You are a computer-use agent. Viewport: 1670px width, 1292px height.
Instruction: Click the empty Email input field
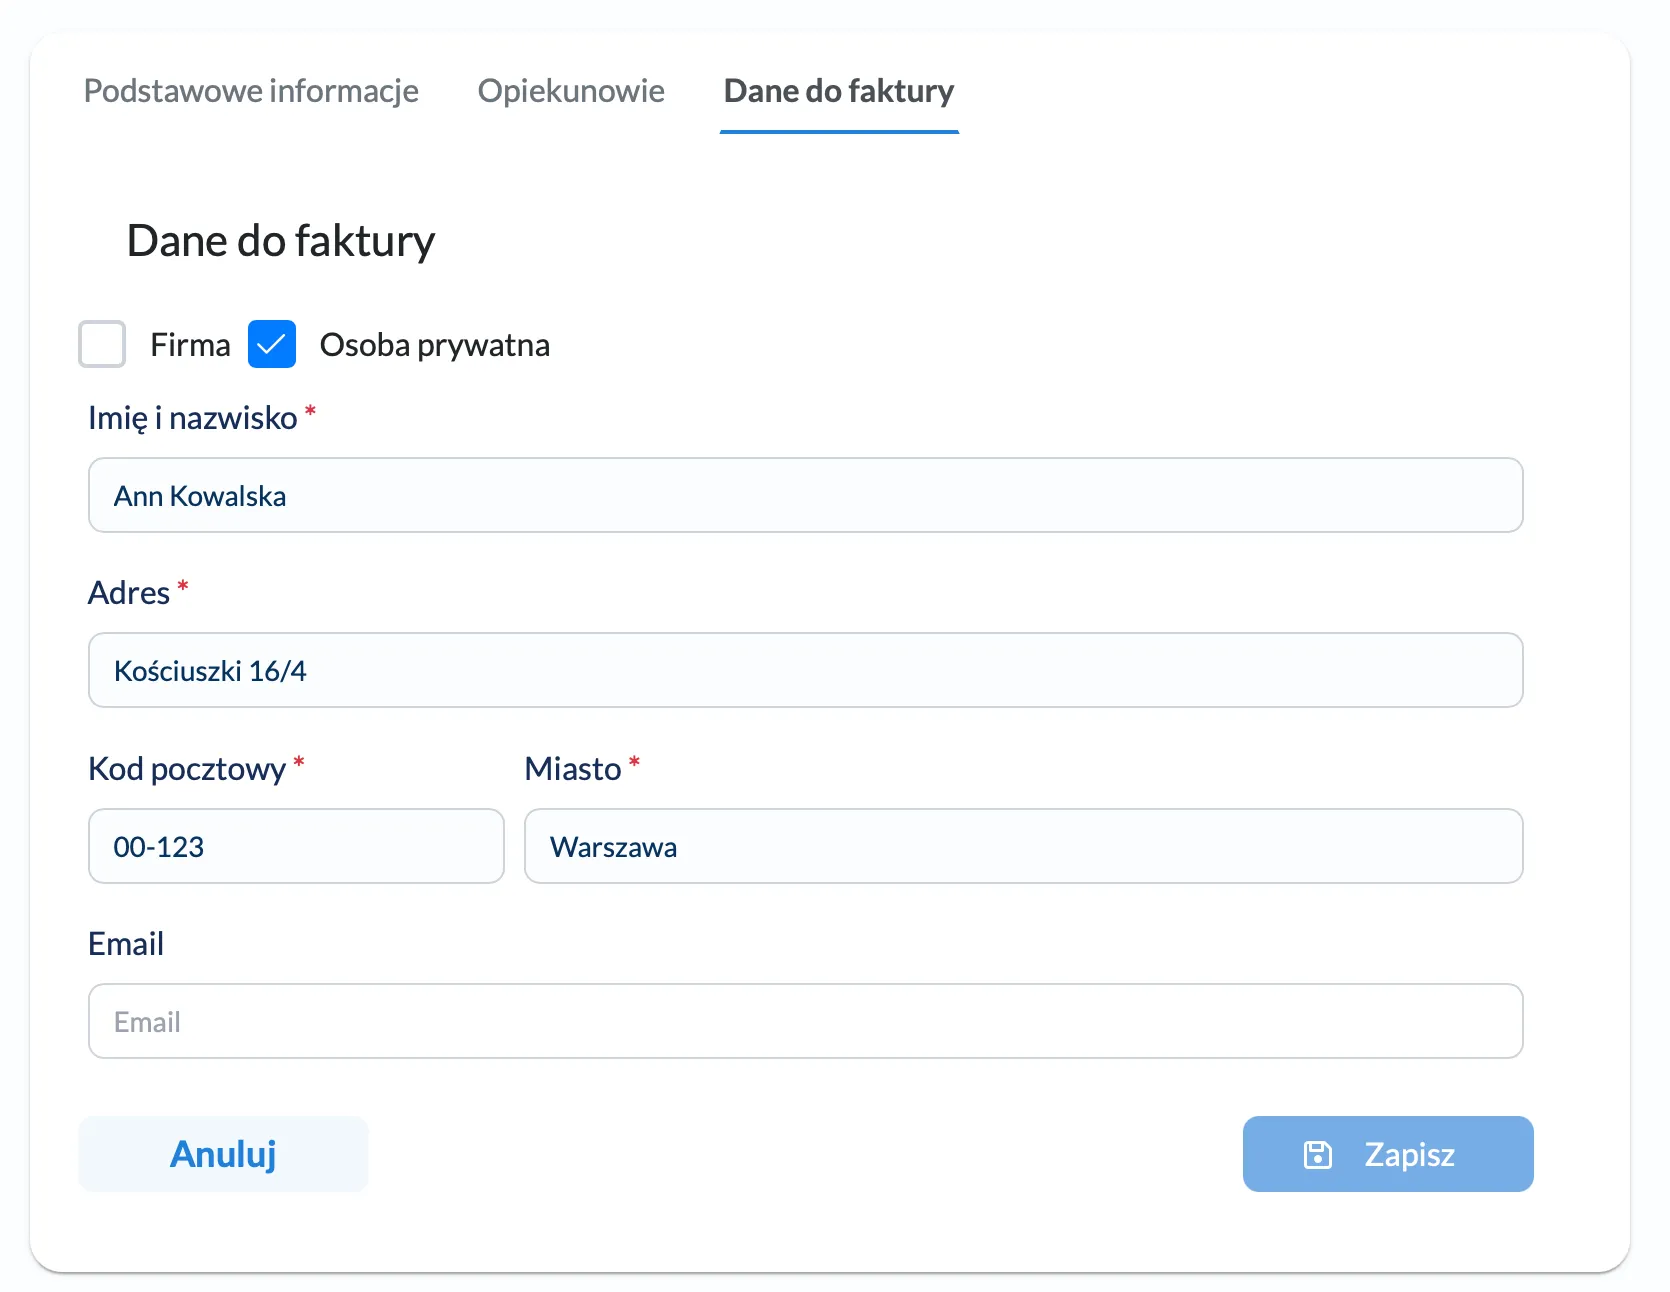[805, 1021]
